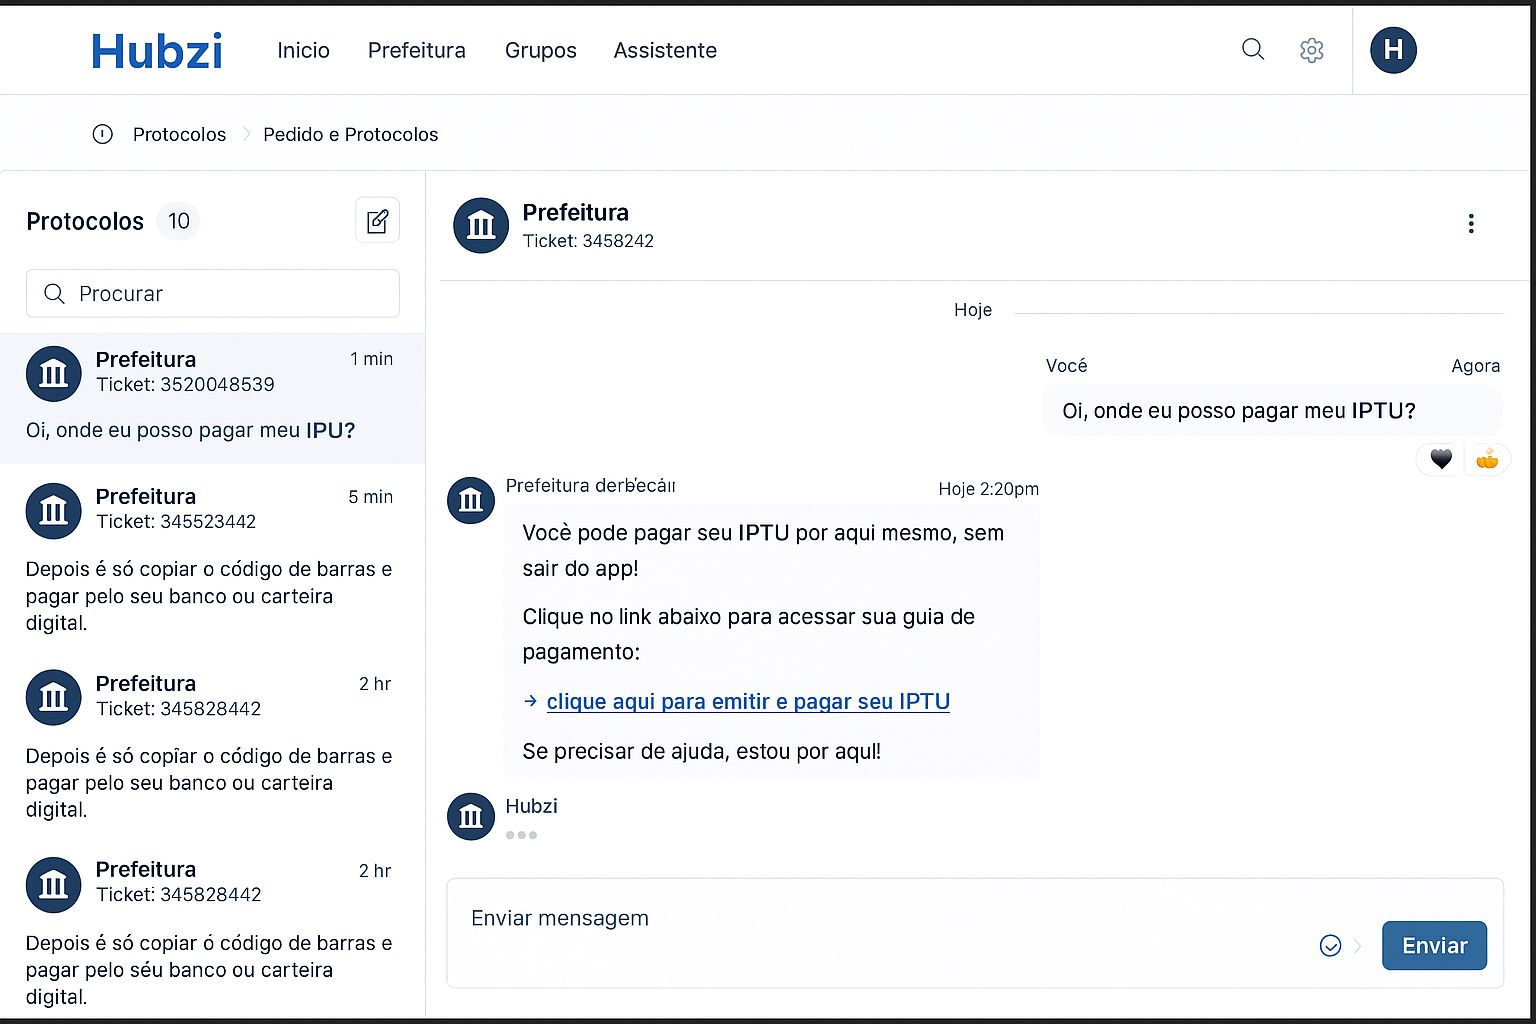Create a new protocol with compose icon

[377, 221]
